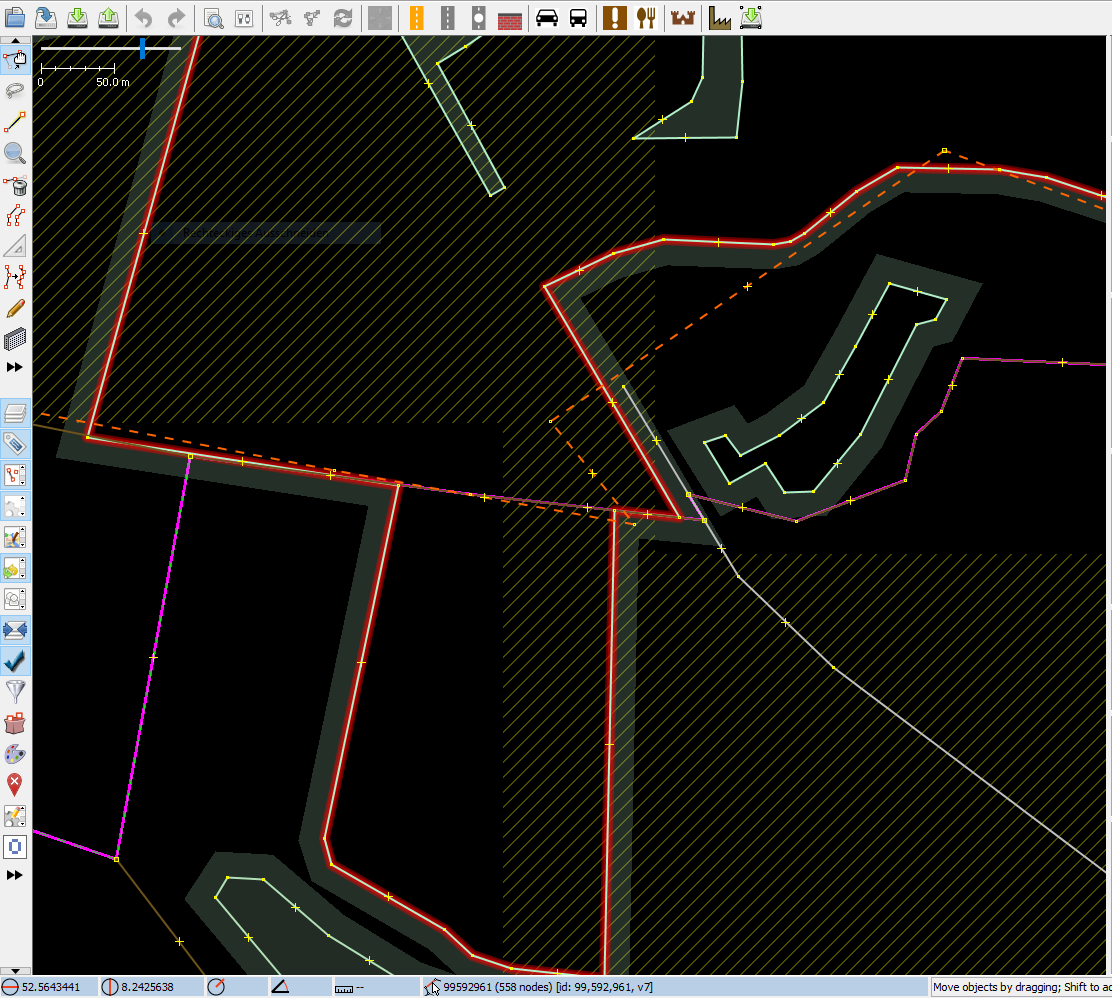Activate the Lasso selection tool
Viewport: 1112px width, 998px height.
15,91
